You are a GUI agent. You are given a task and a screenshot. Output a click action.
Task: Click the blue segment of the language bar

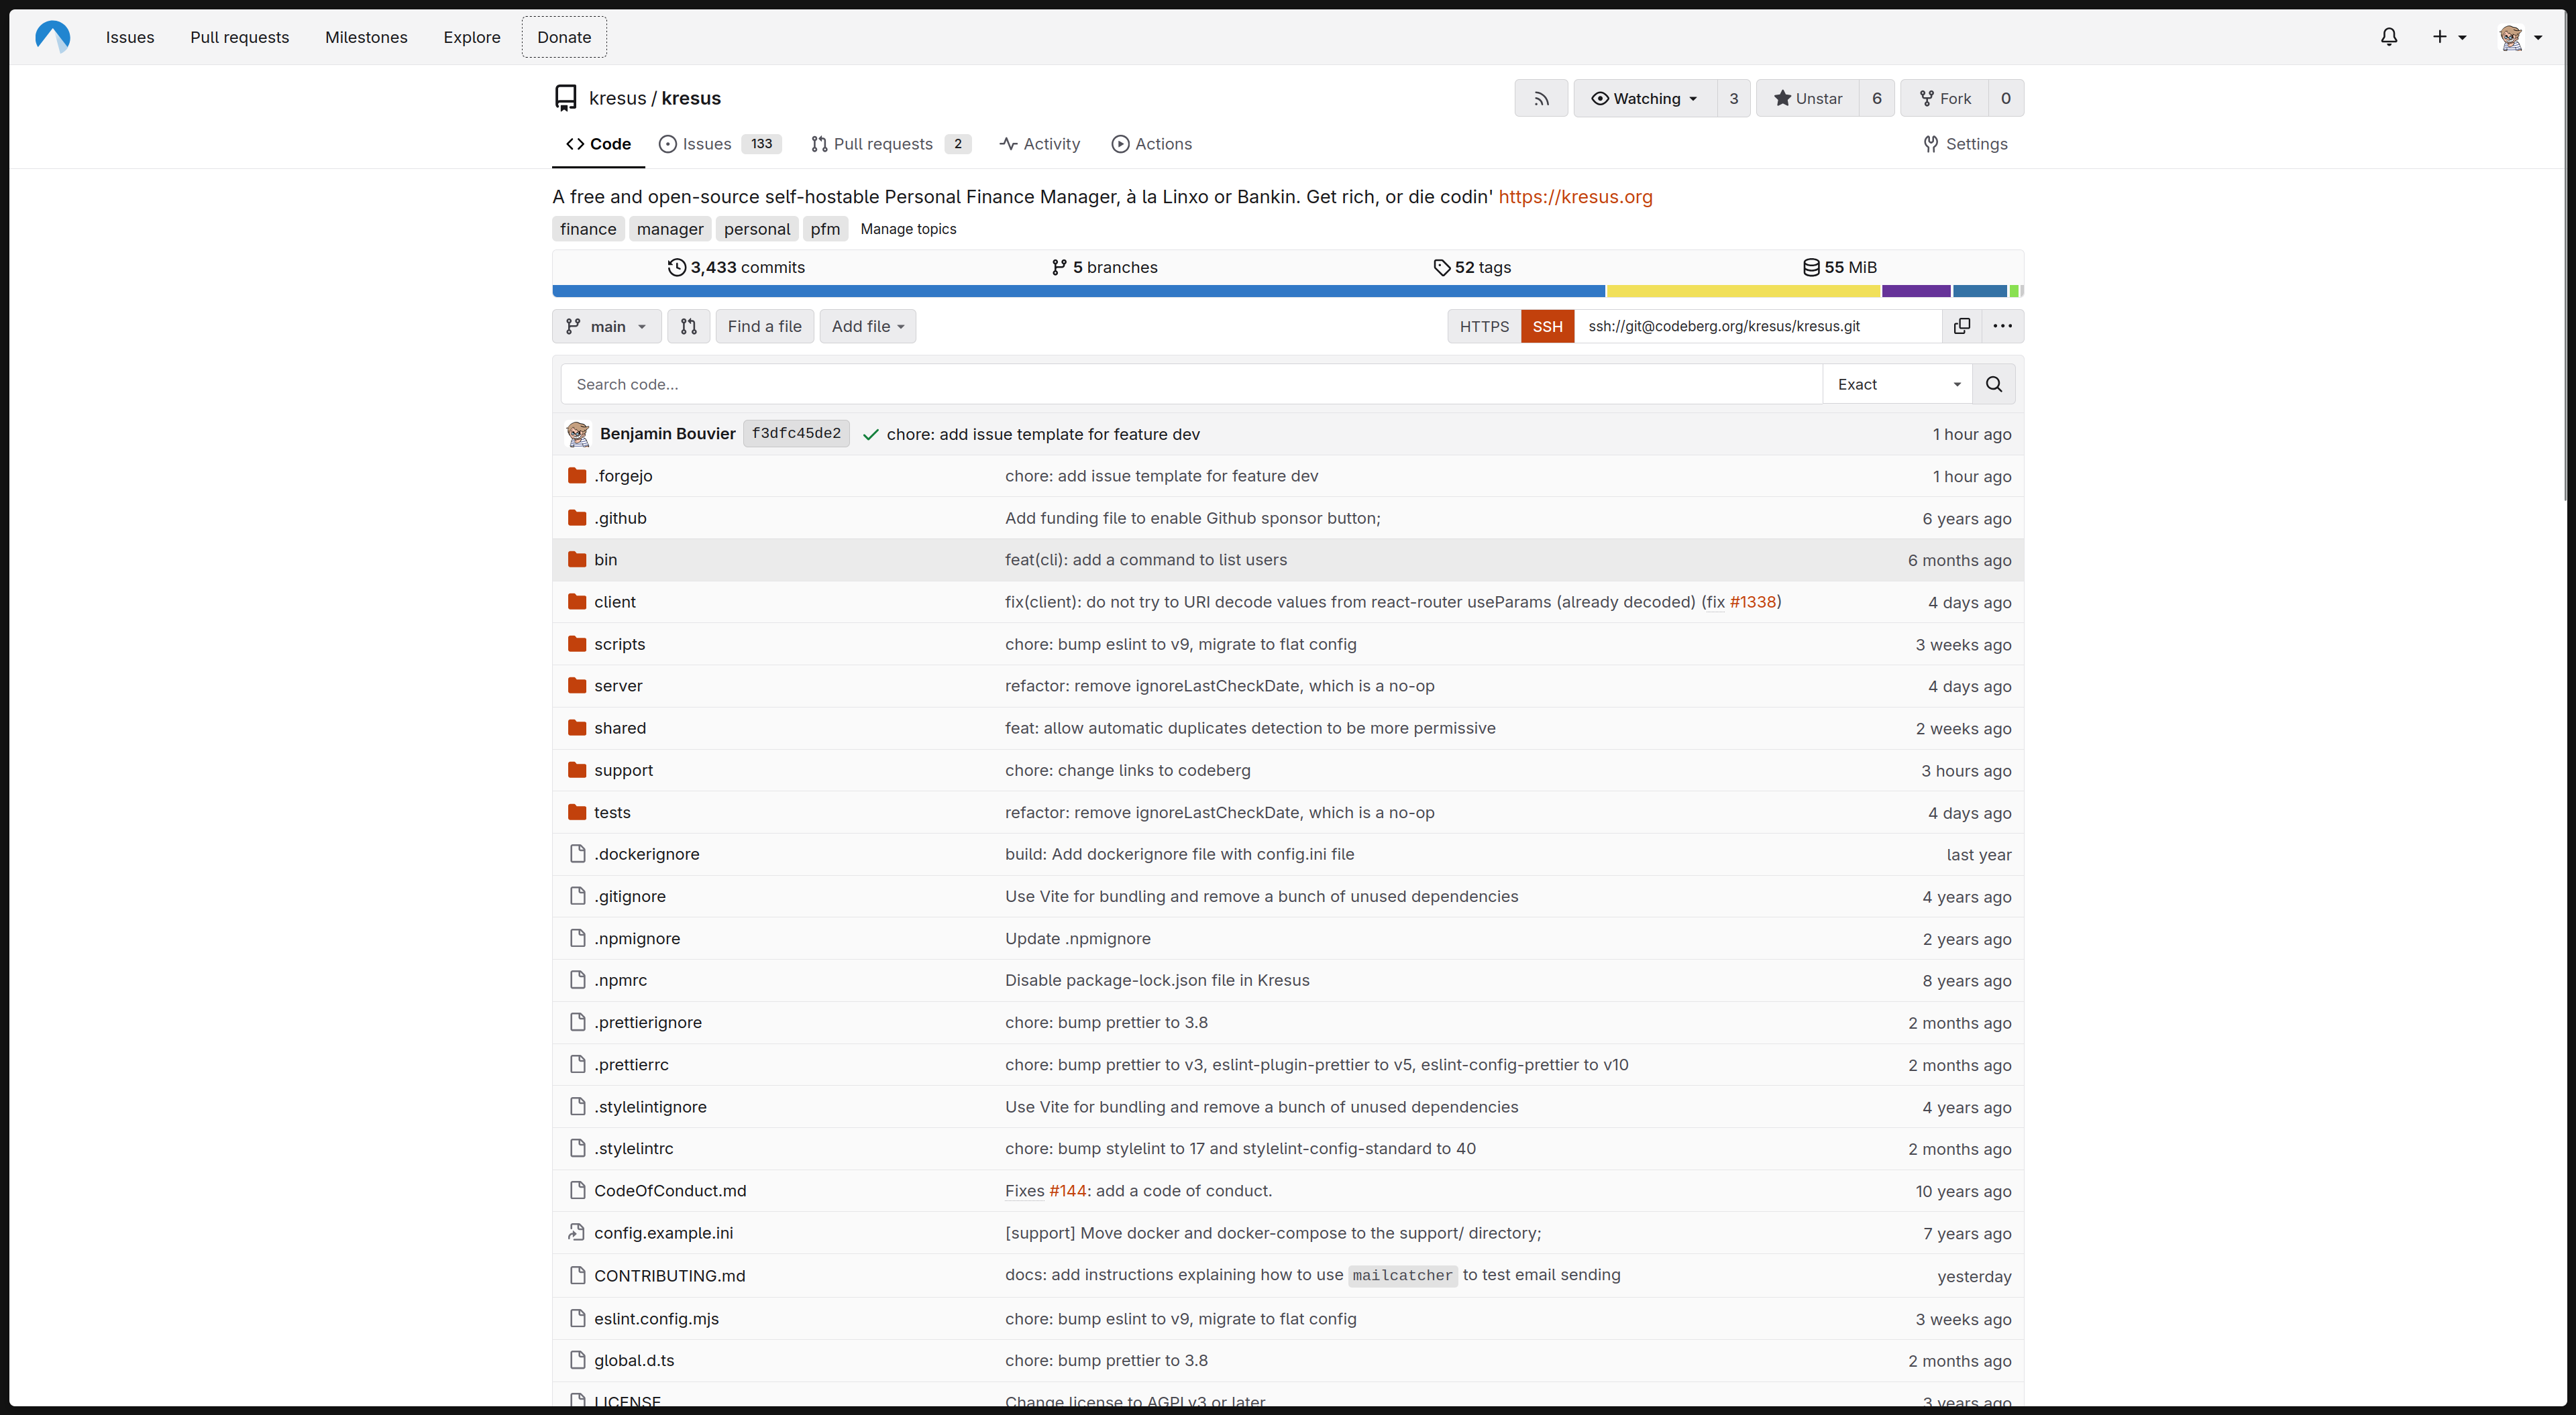click(x=1079, y=291)
